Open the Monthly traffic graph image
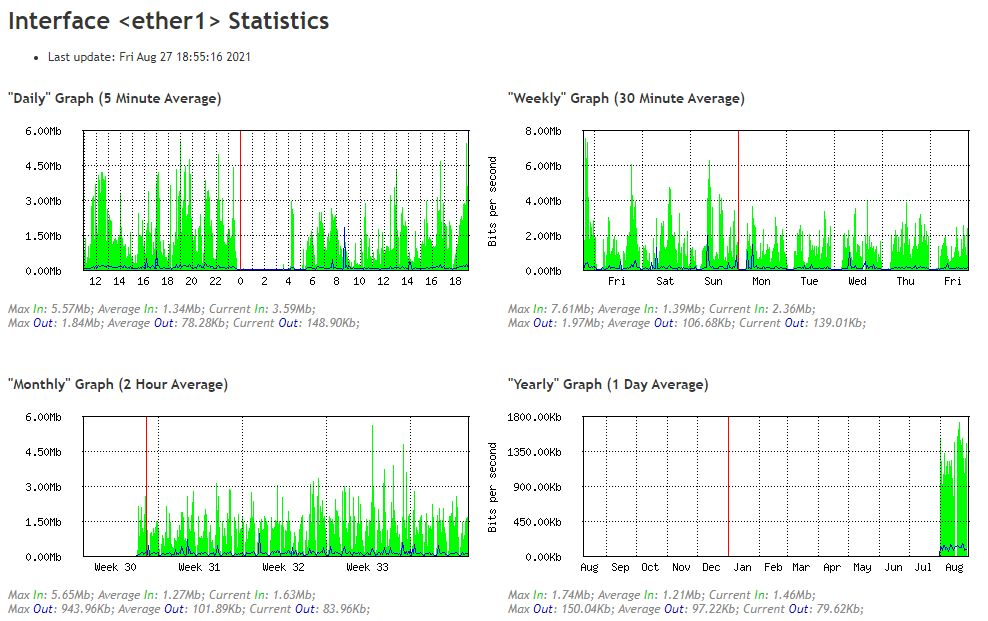This screenshot has width=988, height=621. coord(275,486)
